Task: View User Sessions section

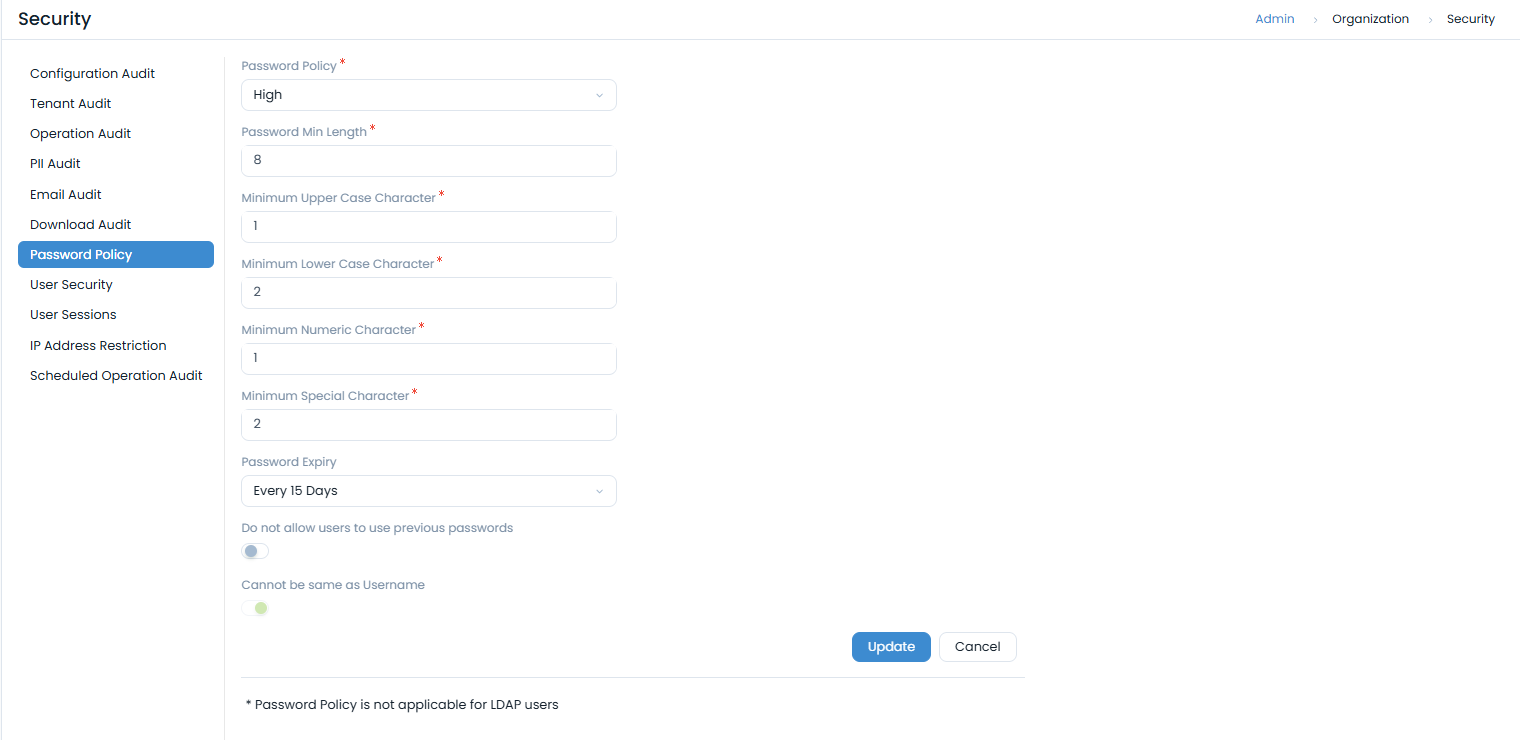Action: point(73,315)
